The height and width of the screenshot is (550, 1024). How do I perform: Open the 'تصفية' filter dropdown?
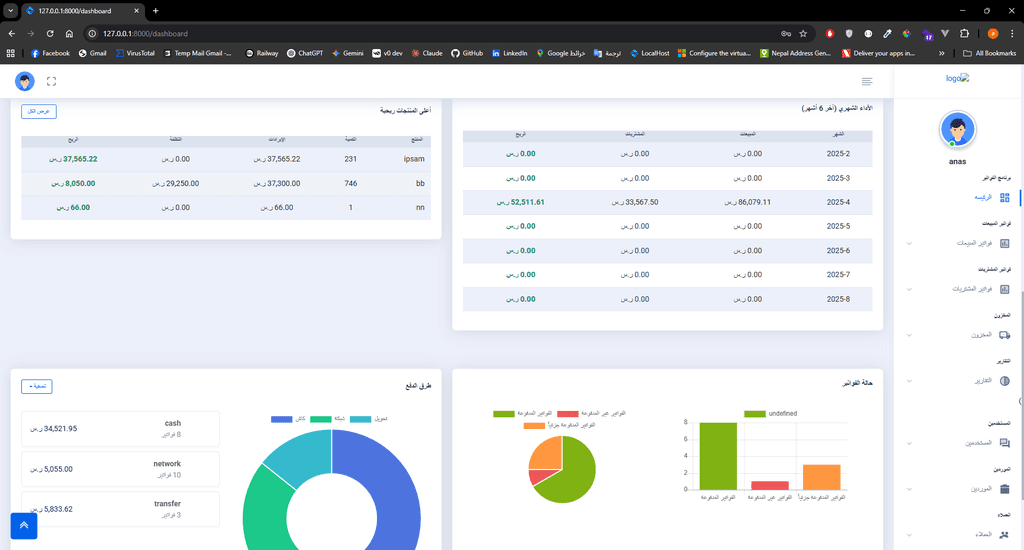pos(37,386)
